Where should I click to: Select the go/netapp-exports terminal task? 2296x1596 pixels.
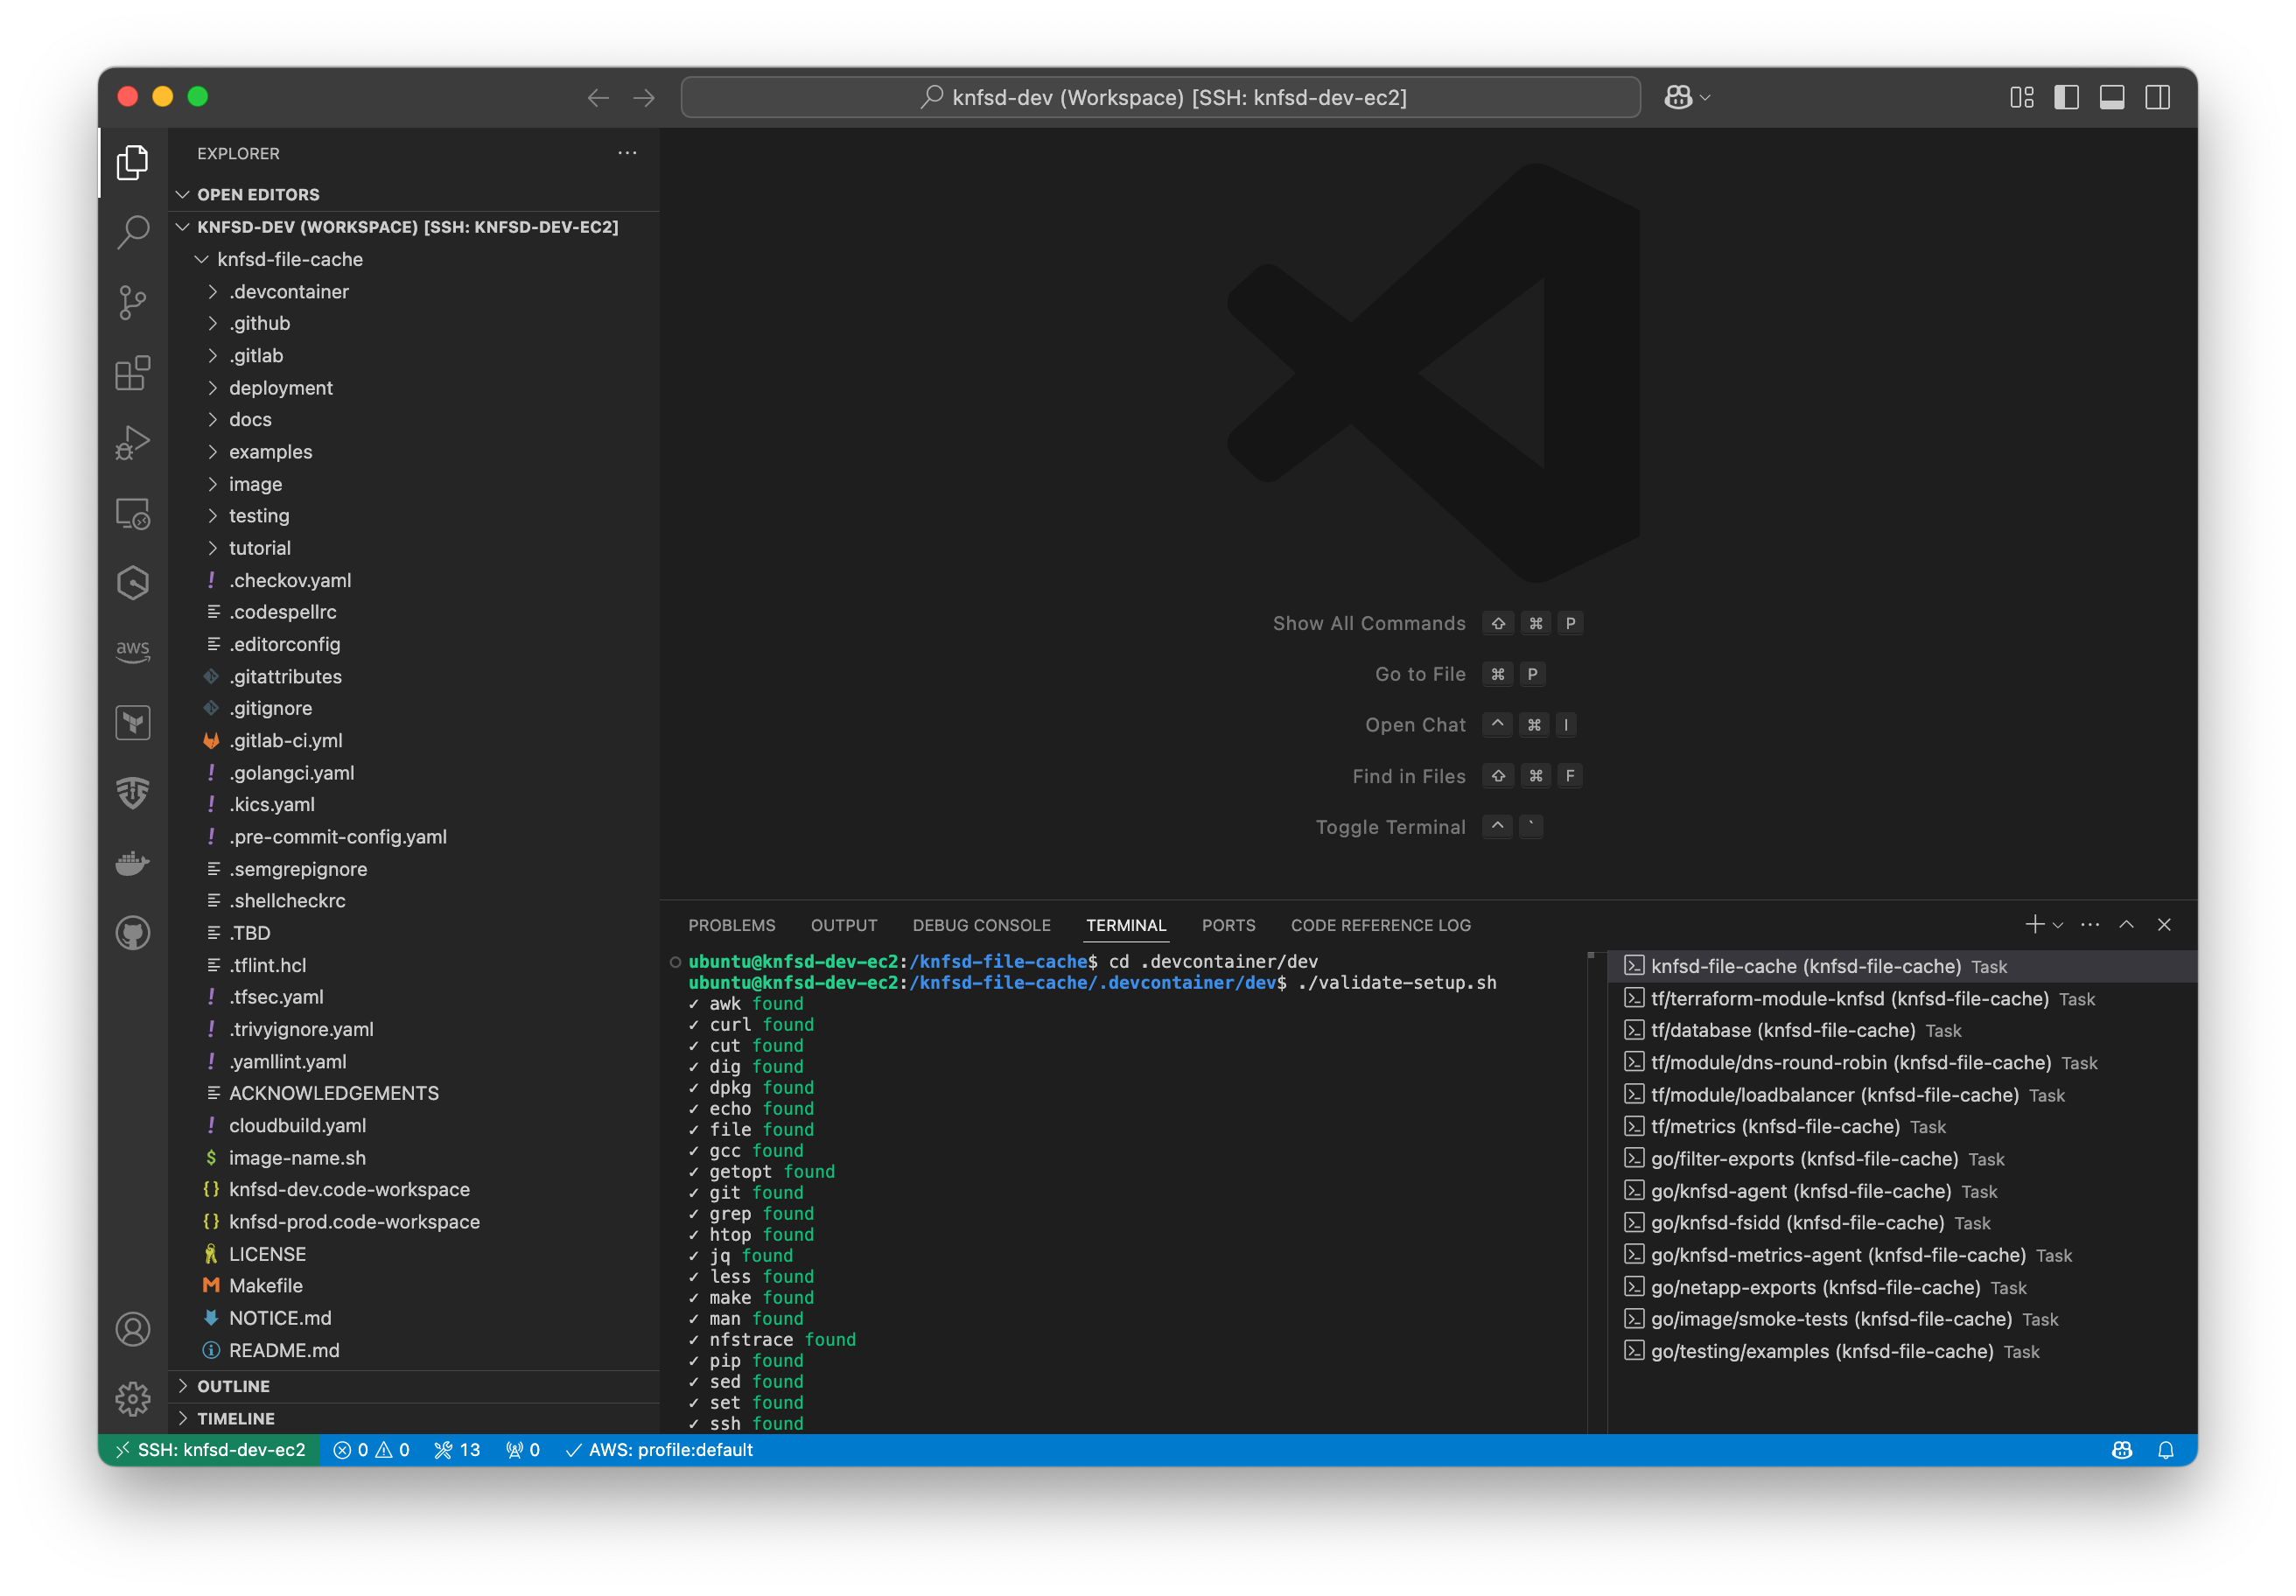[1902, 1287]
